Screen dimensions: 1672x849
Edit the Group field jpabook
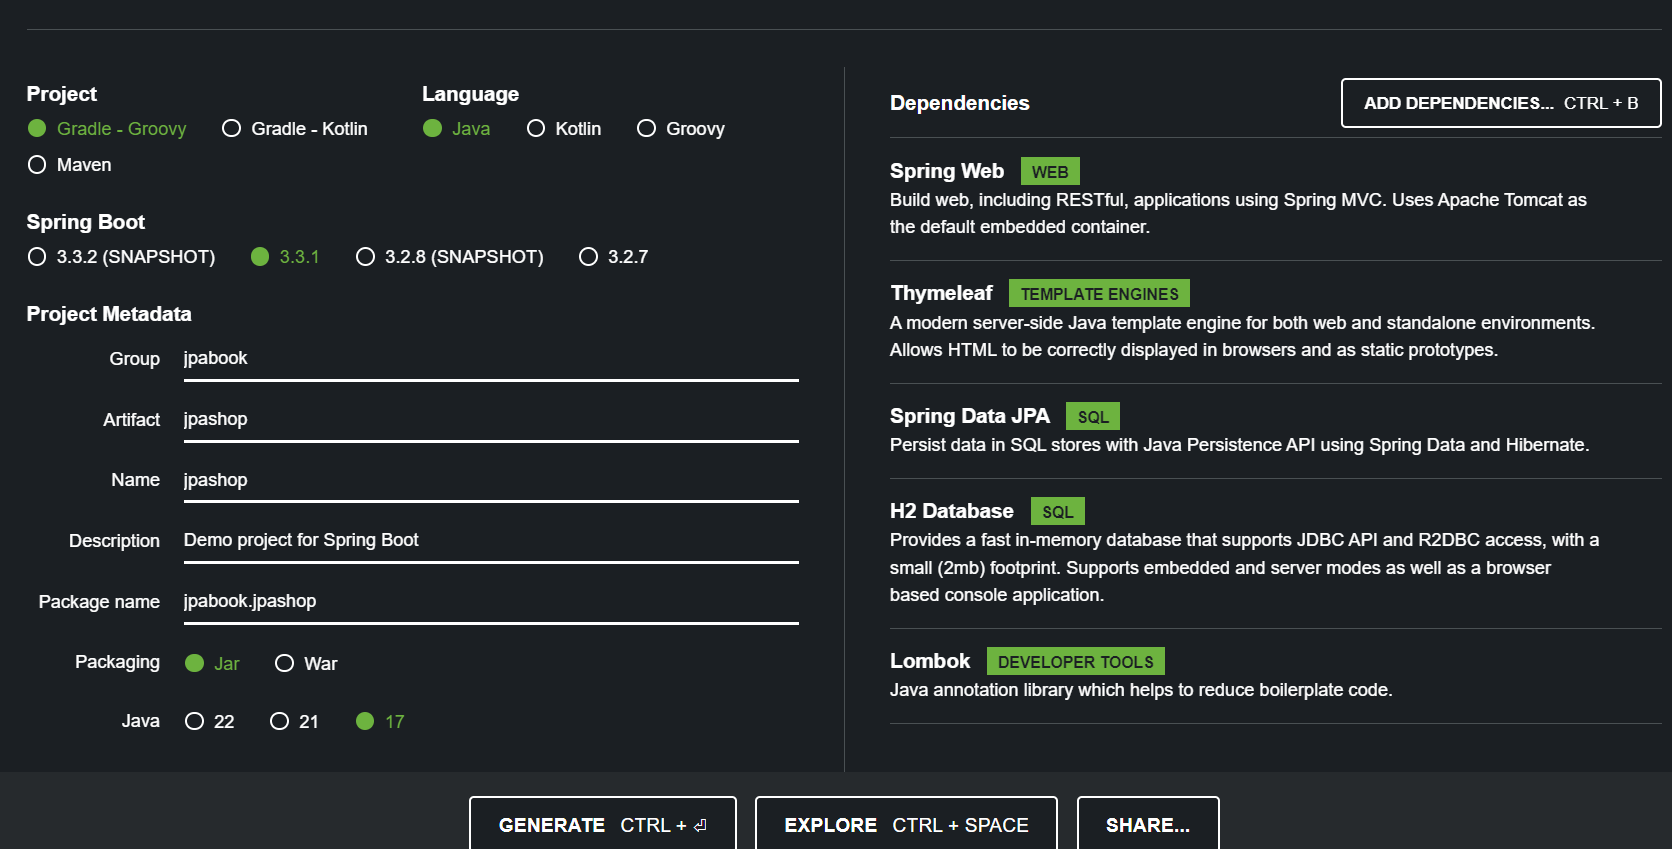[491, 359]
